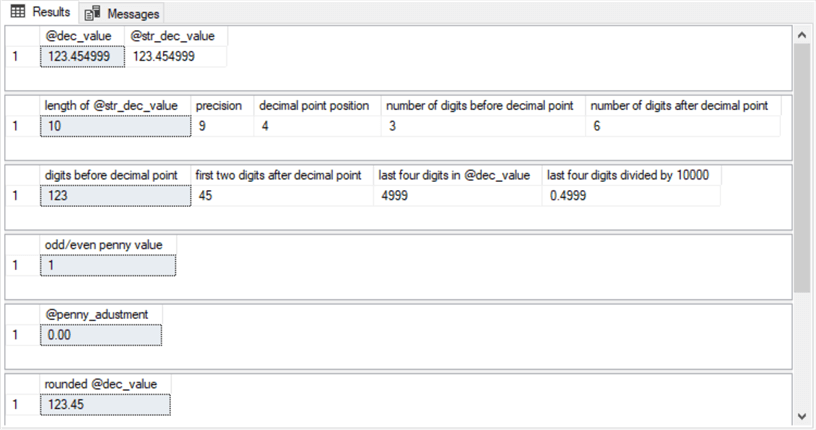
Task: Click the decimal point position column header
Action: (x=315, y=106)
